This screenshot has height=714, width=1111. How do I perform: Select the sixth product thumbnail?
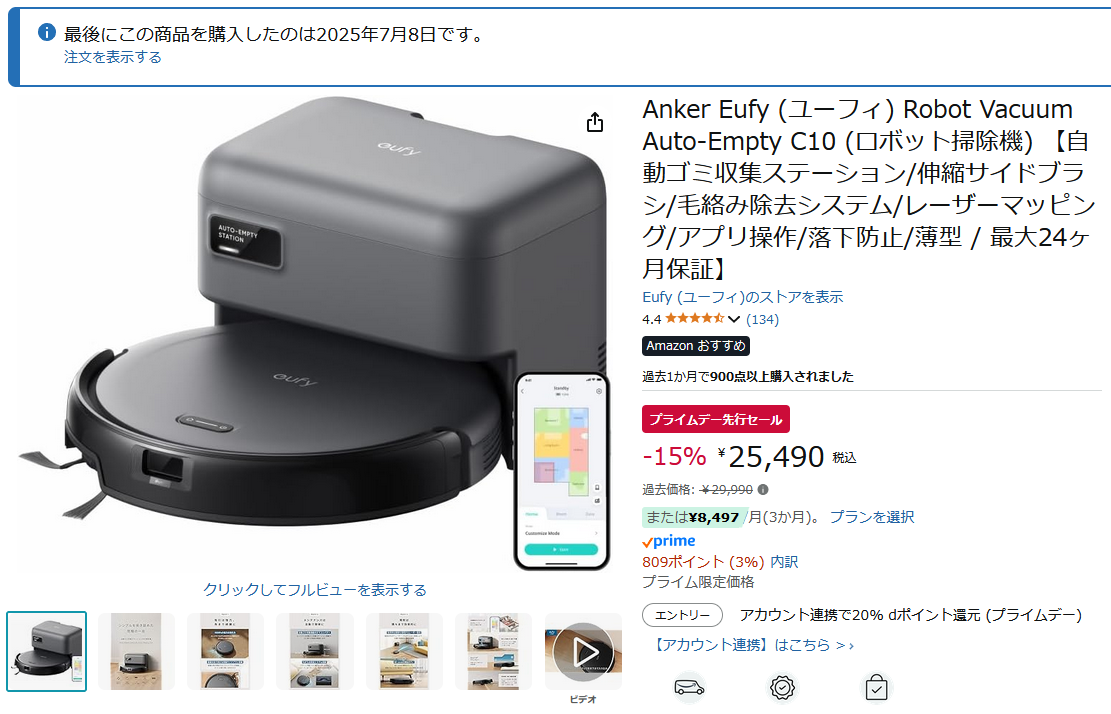494,652
